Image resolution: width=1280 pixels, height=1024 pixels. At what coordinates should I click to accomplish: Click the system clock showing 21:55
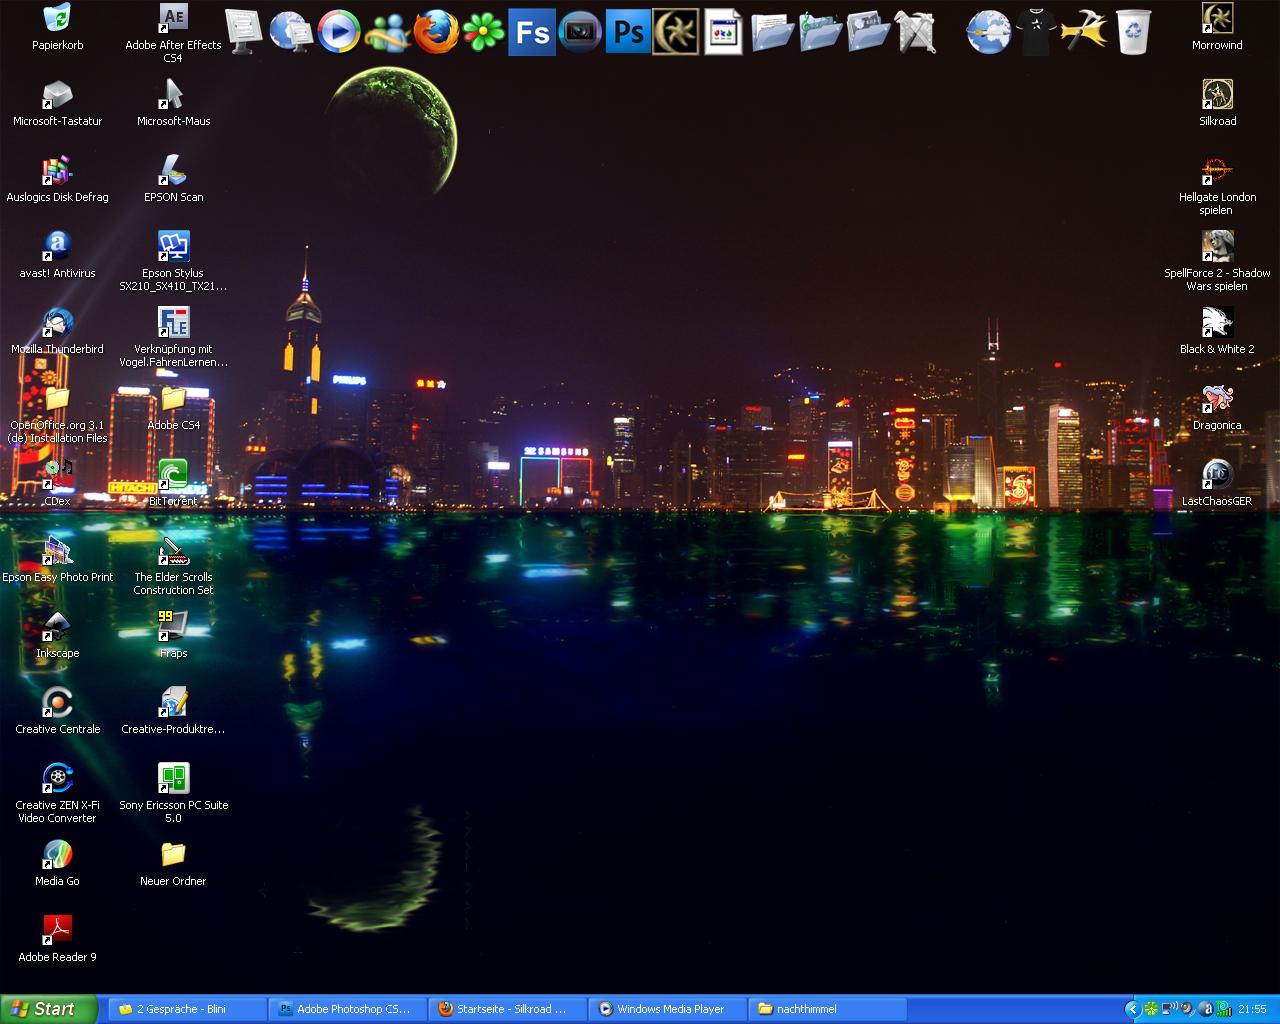point(1252,1009)
